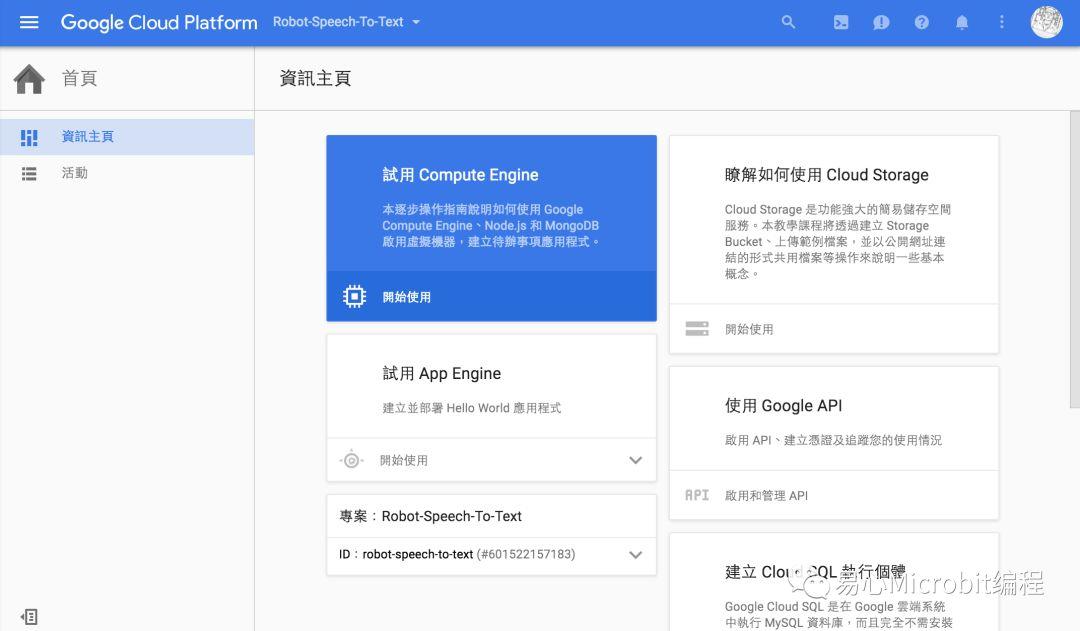The height and width of the screenshot is (631, 1080).
Task: Click the user account avatar
Action: click(x=1046, y=22)
